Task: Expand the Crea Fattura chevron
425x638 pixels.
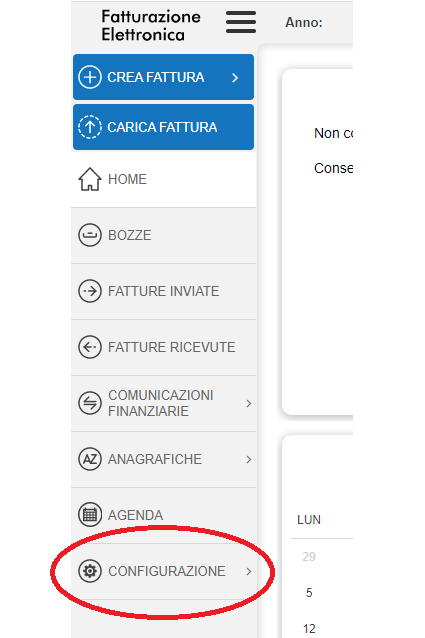Action: [x=235, y=77]
